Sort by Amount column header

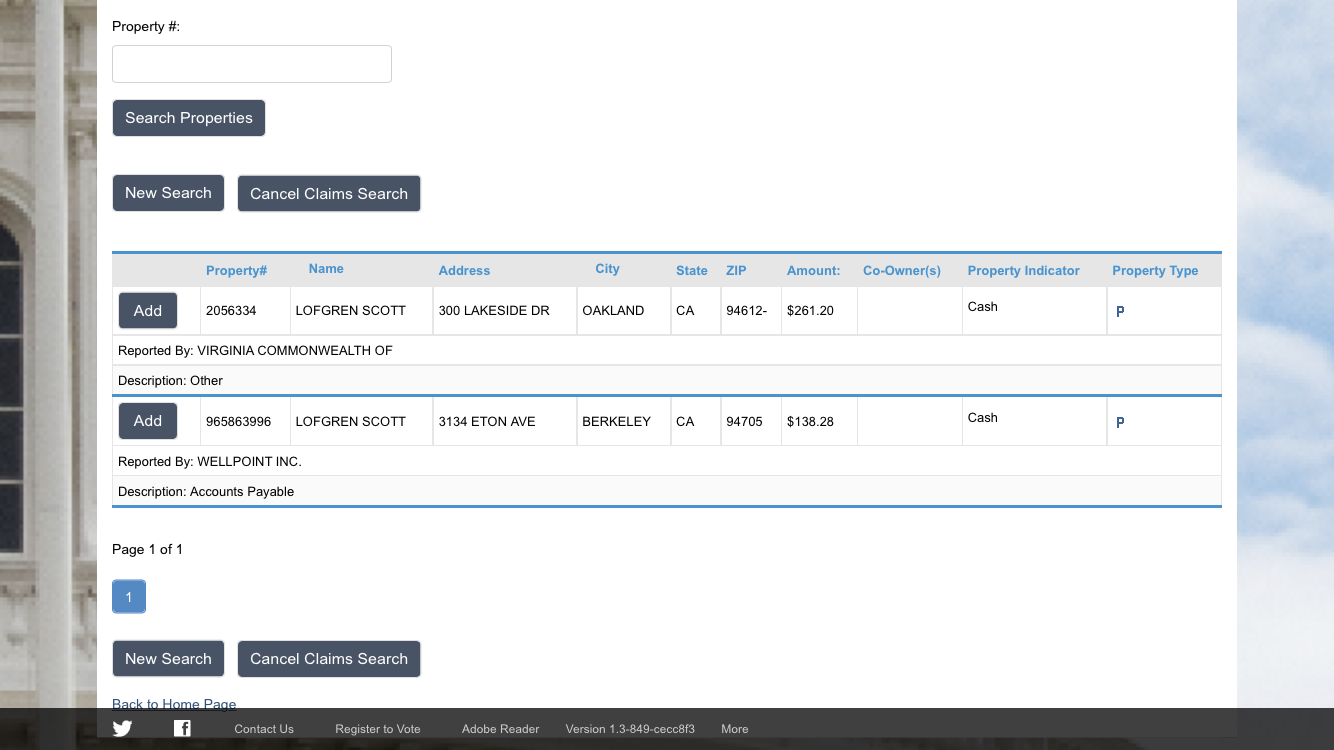(x=813, y=271)
